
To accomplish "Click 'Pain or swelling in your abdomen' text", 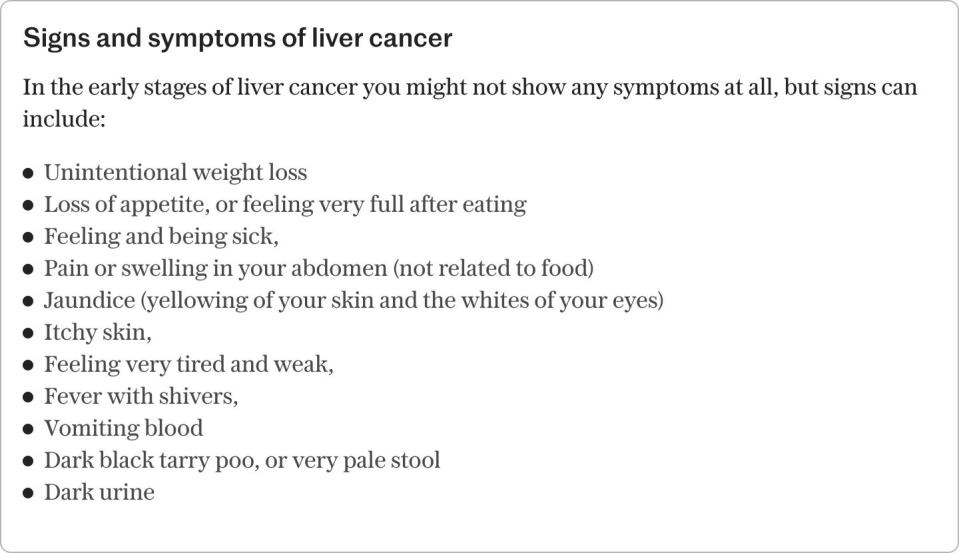I will point(319,269).
